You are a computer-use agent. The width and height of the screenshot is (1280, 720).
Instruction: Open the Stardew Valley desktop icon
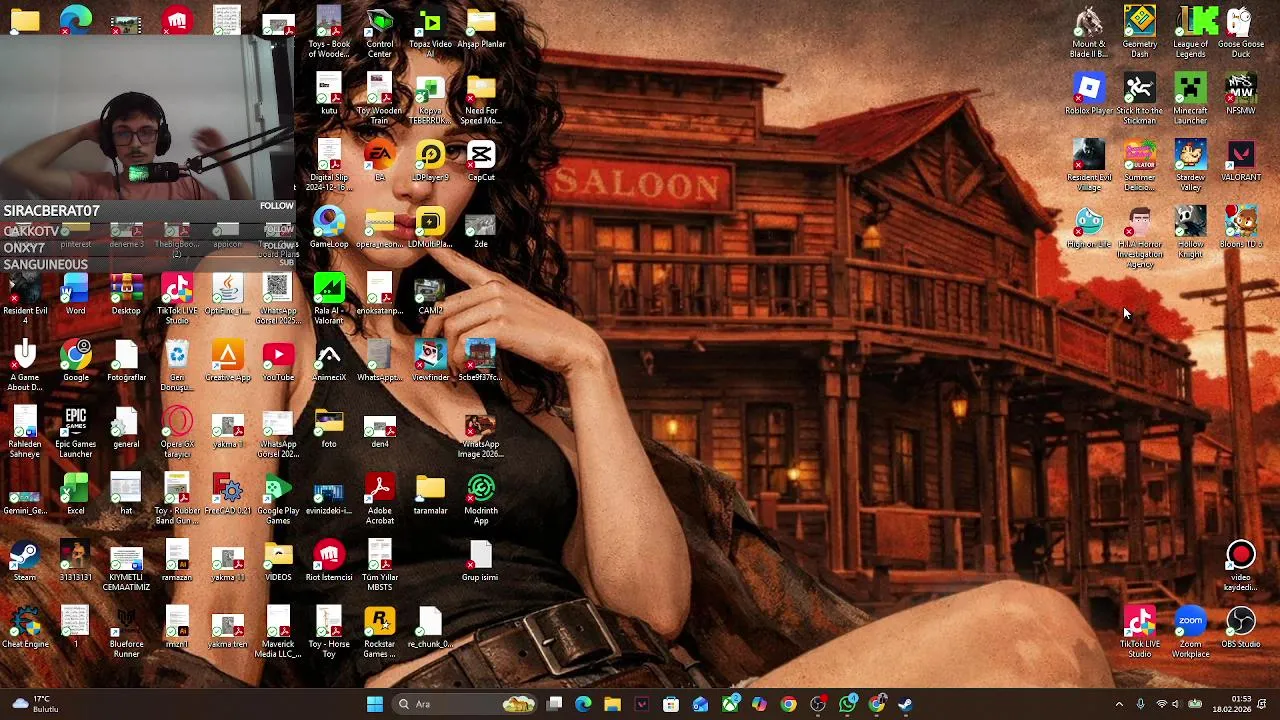(x=1190, y=165)
